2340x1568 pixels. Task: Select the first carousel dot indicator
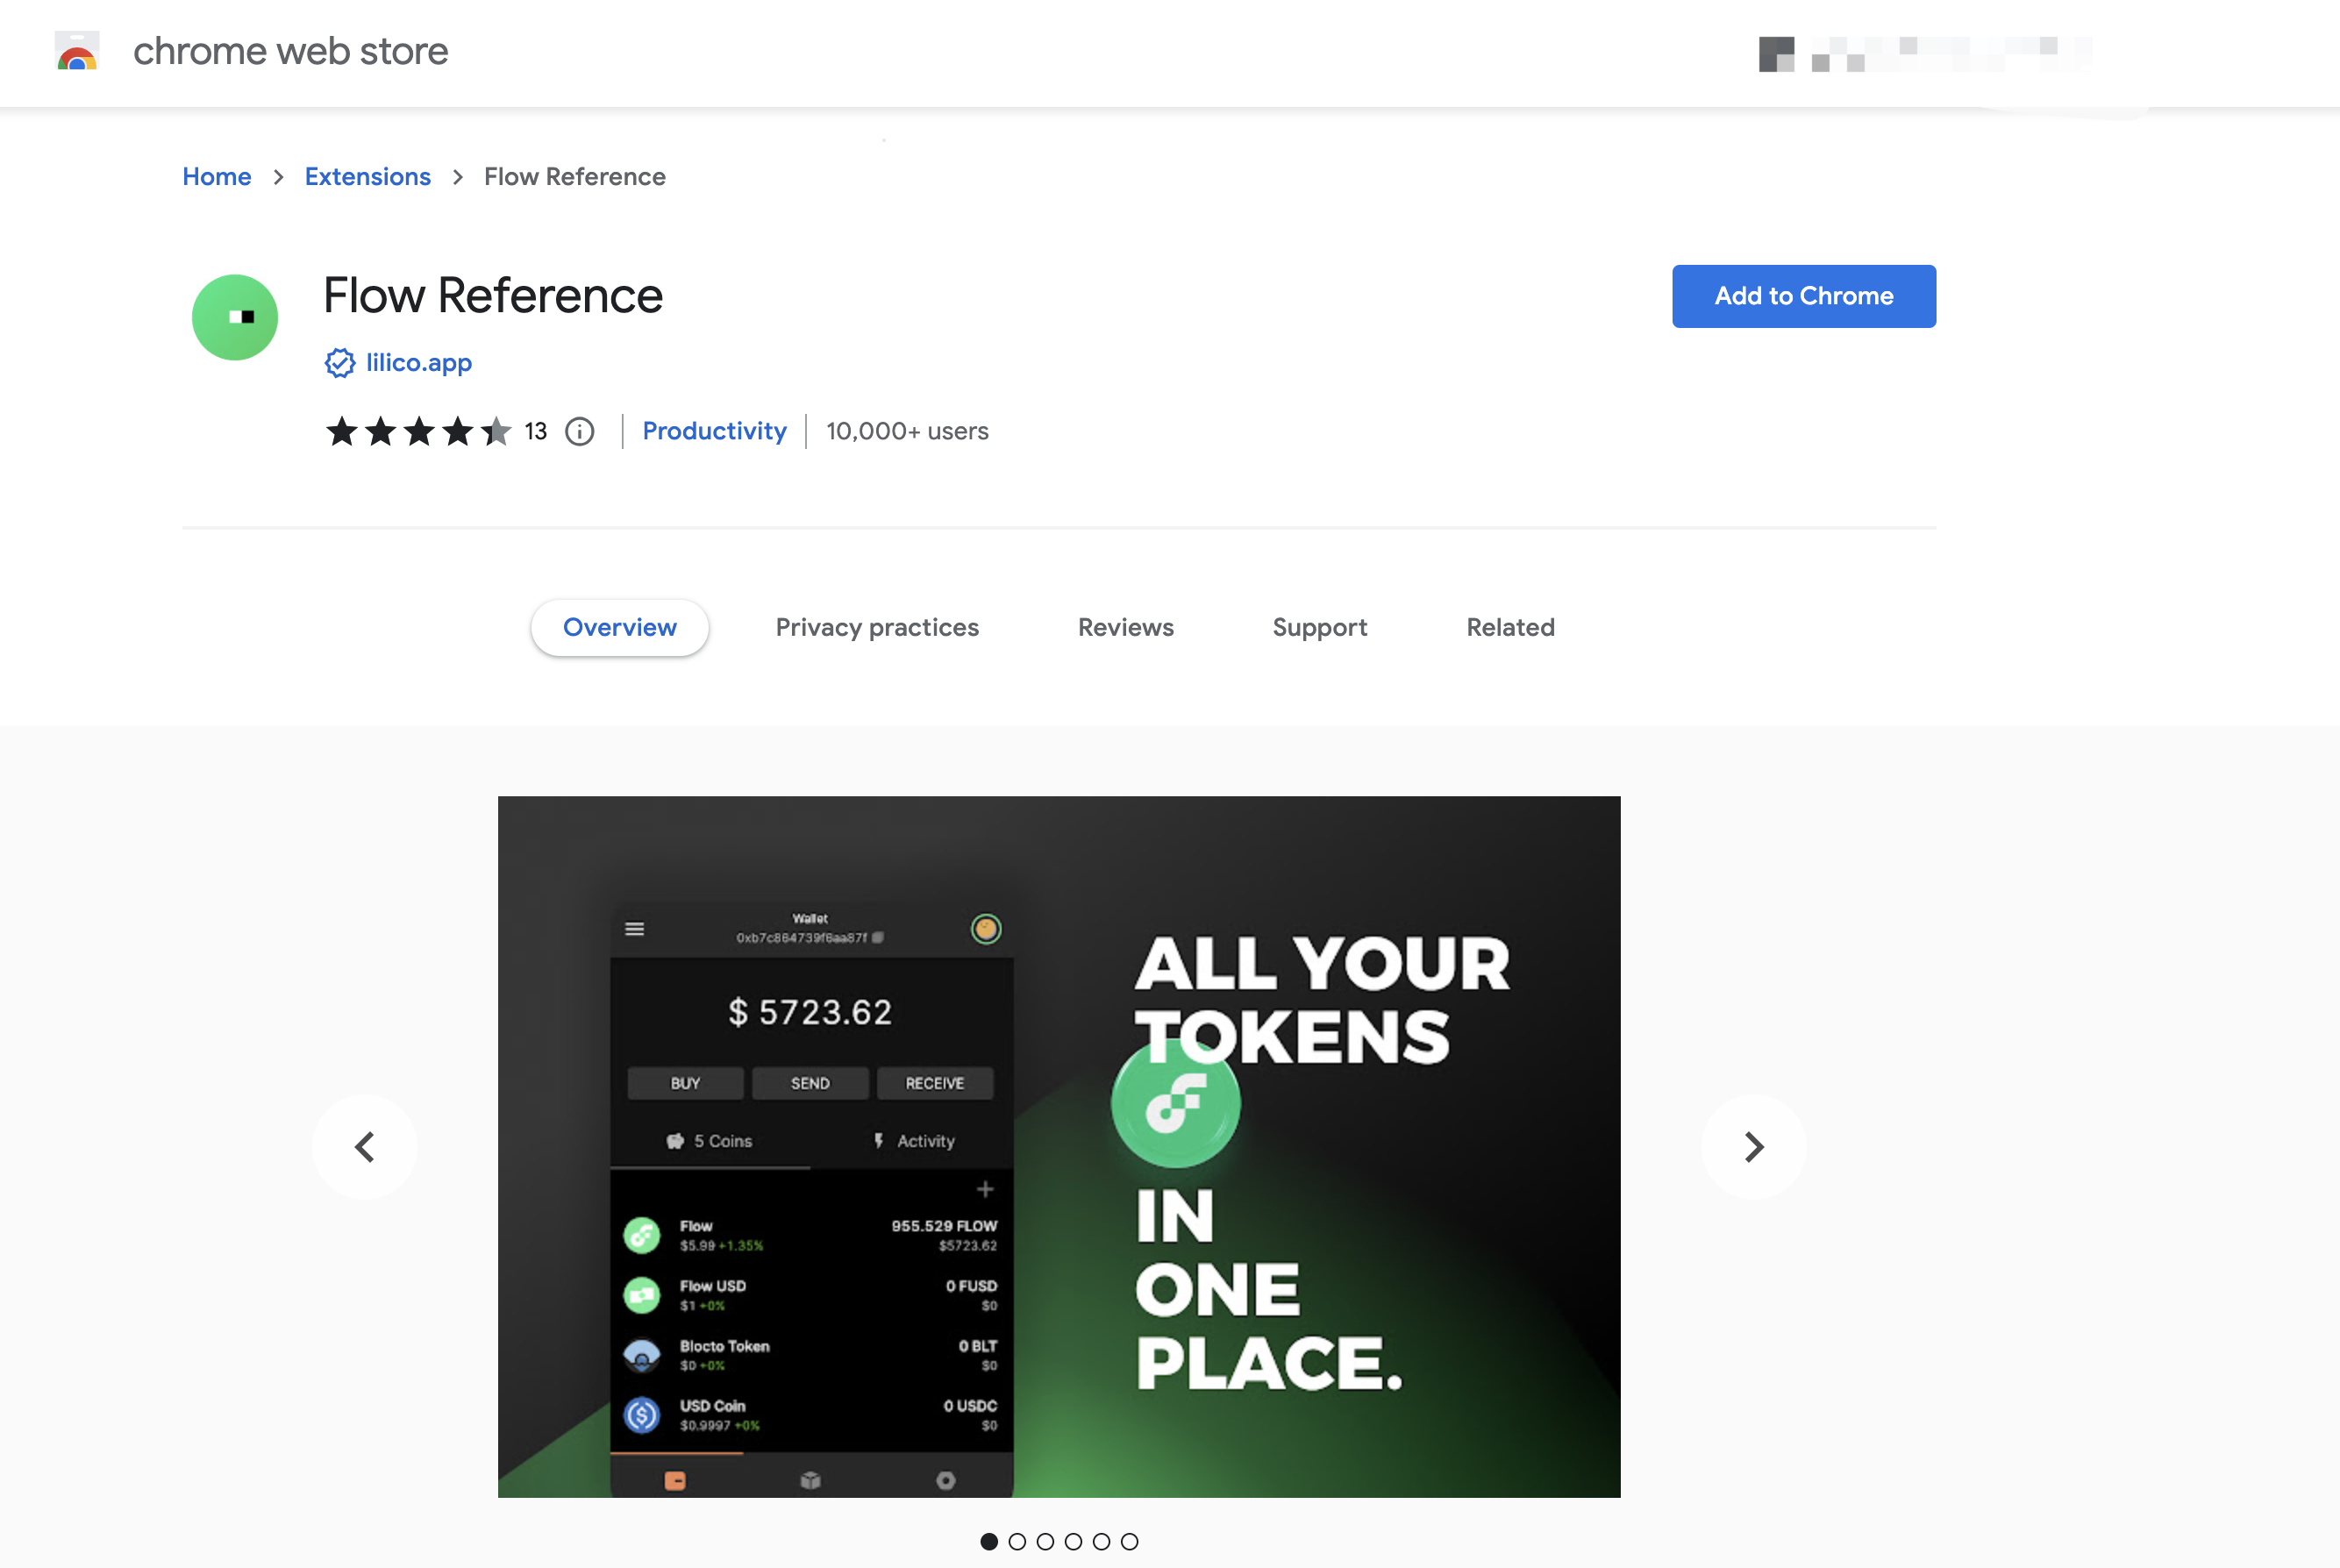point(989,1541)
